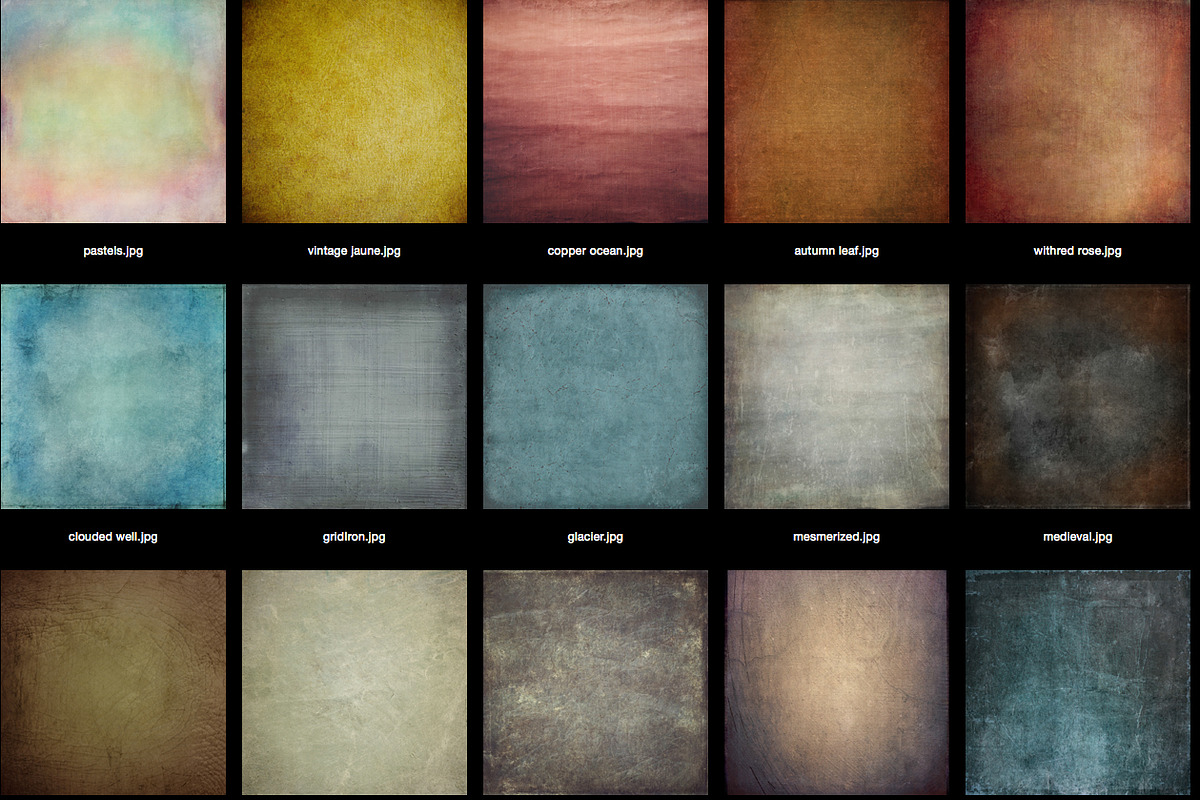Click the copper ocean texture image
Screen dimensions: 1200x800
point(595,111)
